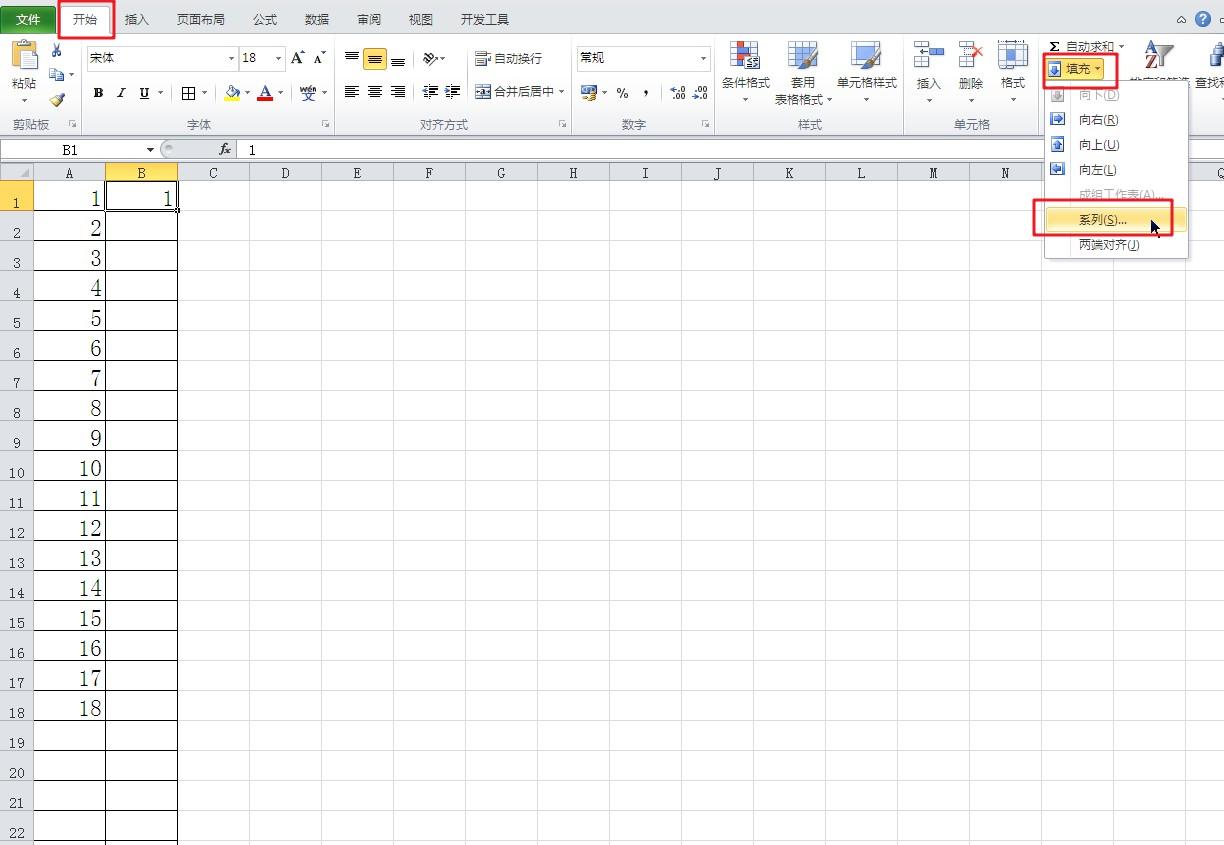Screen dimensions: 1224x845
Task: Click AutoSum (自动求和) button
Action: coord(1085,47)
